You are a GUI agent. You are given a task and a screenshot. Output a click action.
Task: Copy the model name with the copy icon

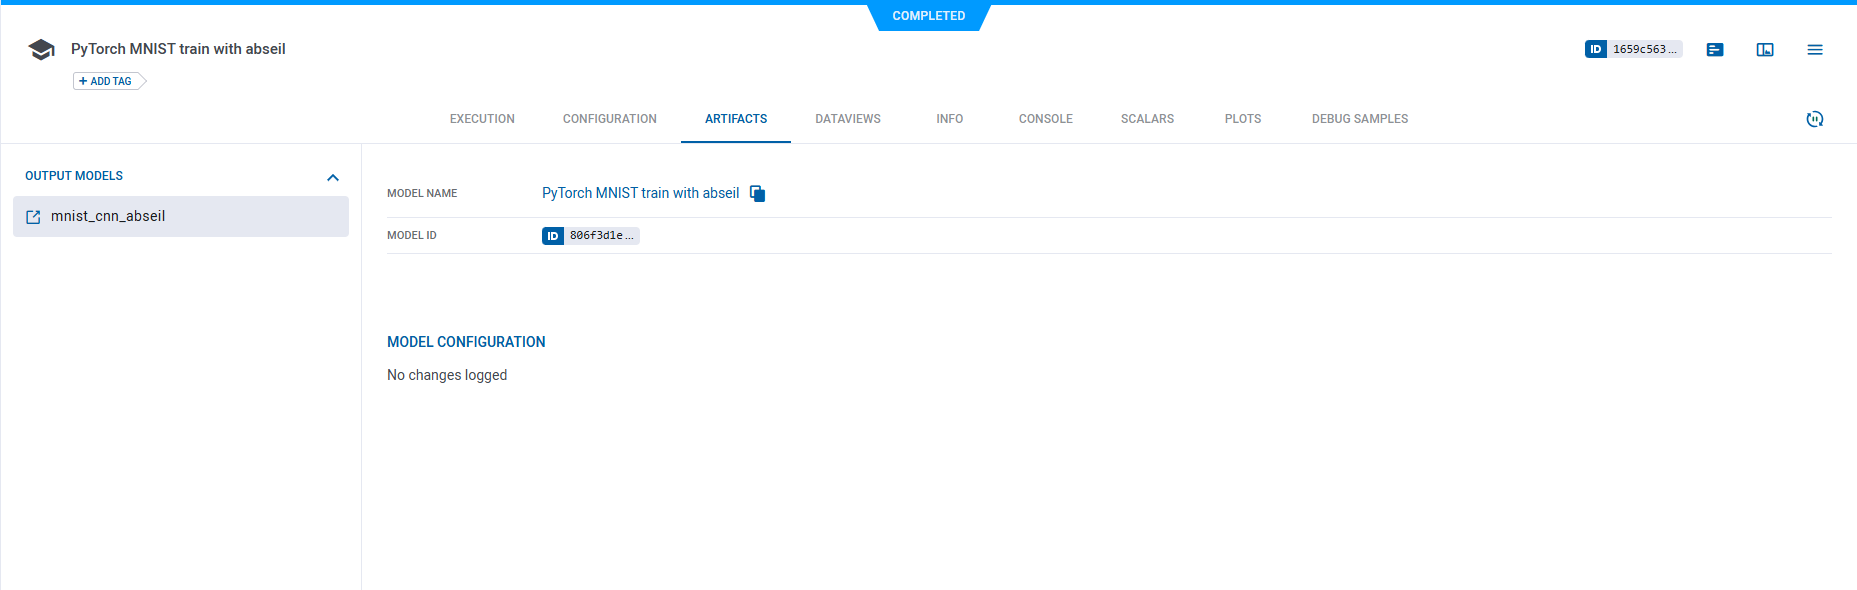(757, 194)
